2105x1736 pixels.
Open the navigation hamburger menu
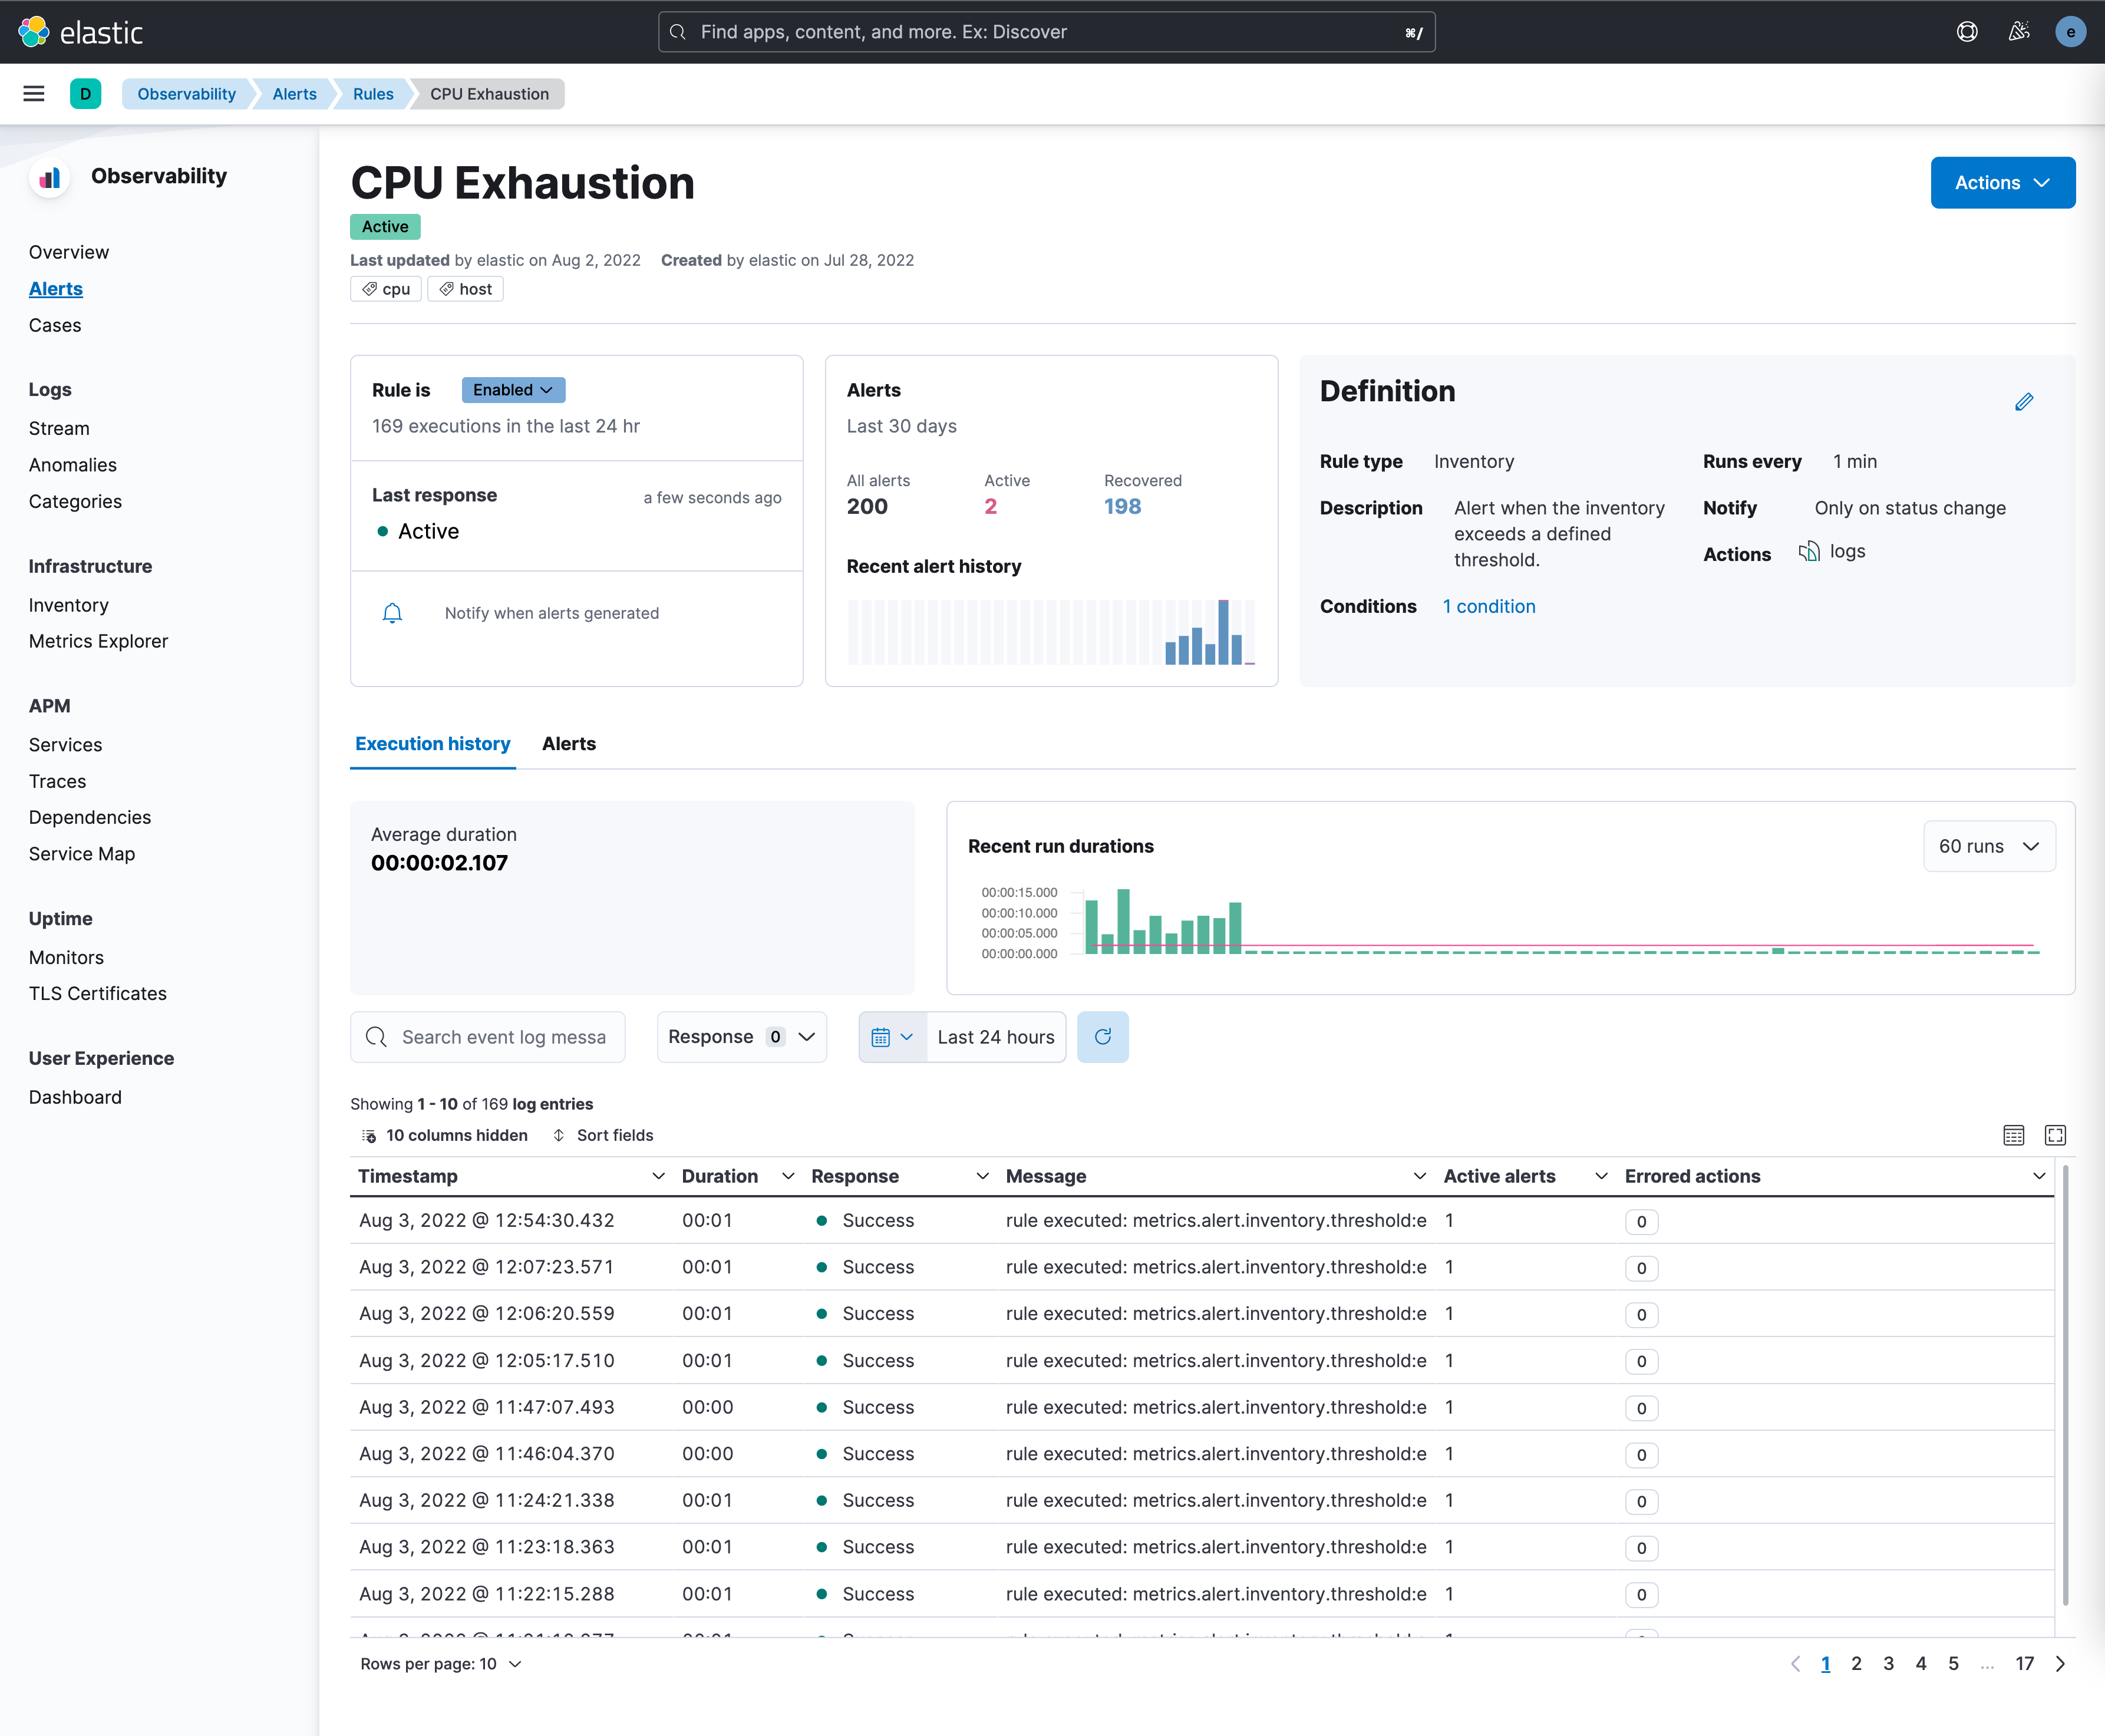coord(33,93)
